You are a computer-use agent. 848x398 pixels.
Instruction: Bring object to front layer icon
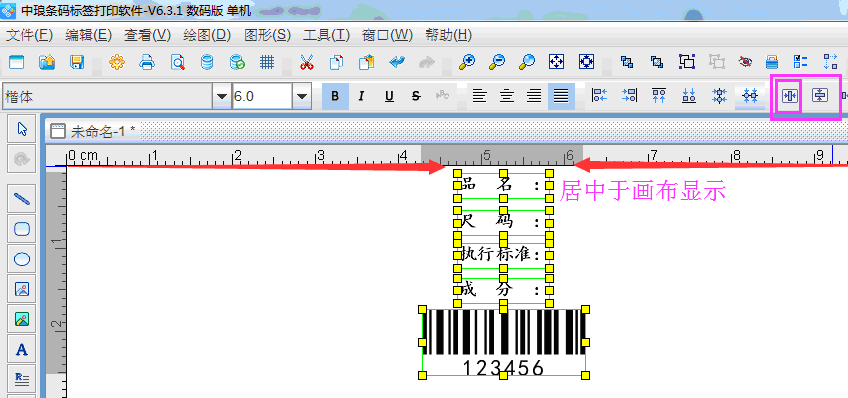(627, 63)
